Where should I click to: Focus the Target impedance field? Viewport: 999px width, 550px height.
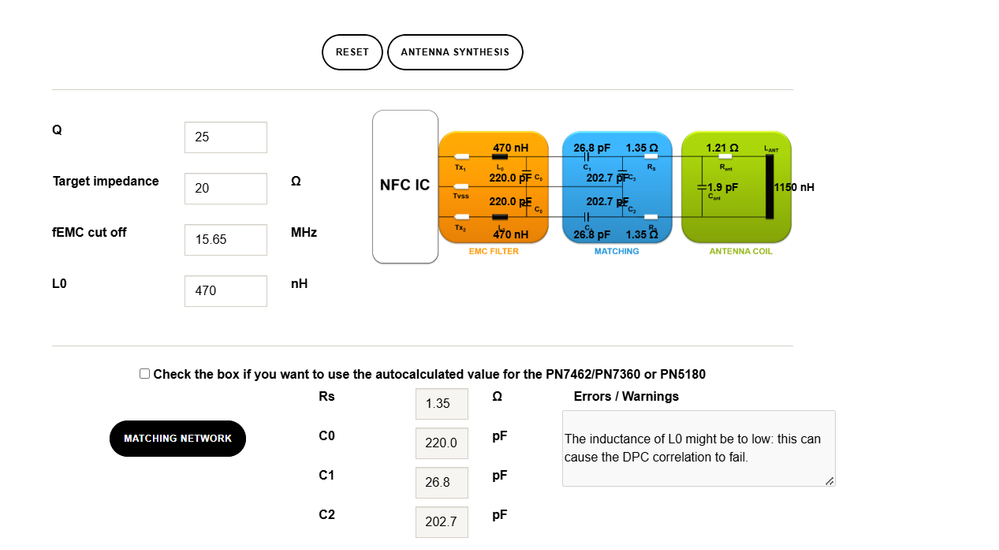coord(225,188)
